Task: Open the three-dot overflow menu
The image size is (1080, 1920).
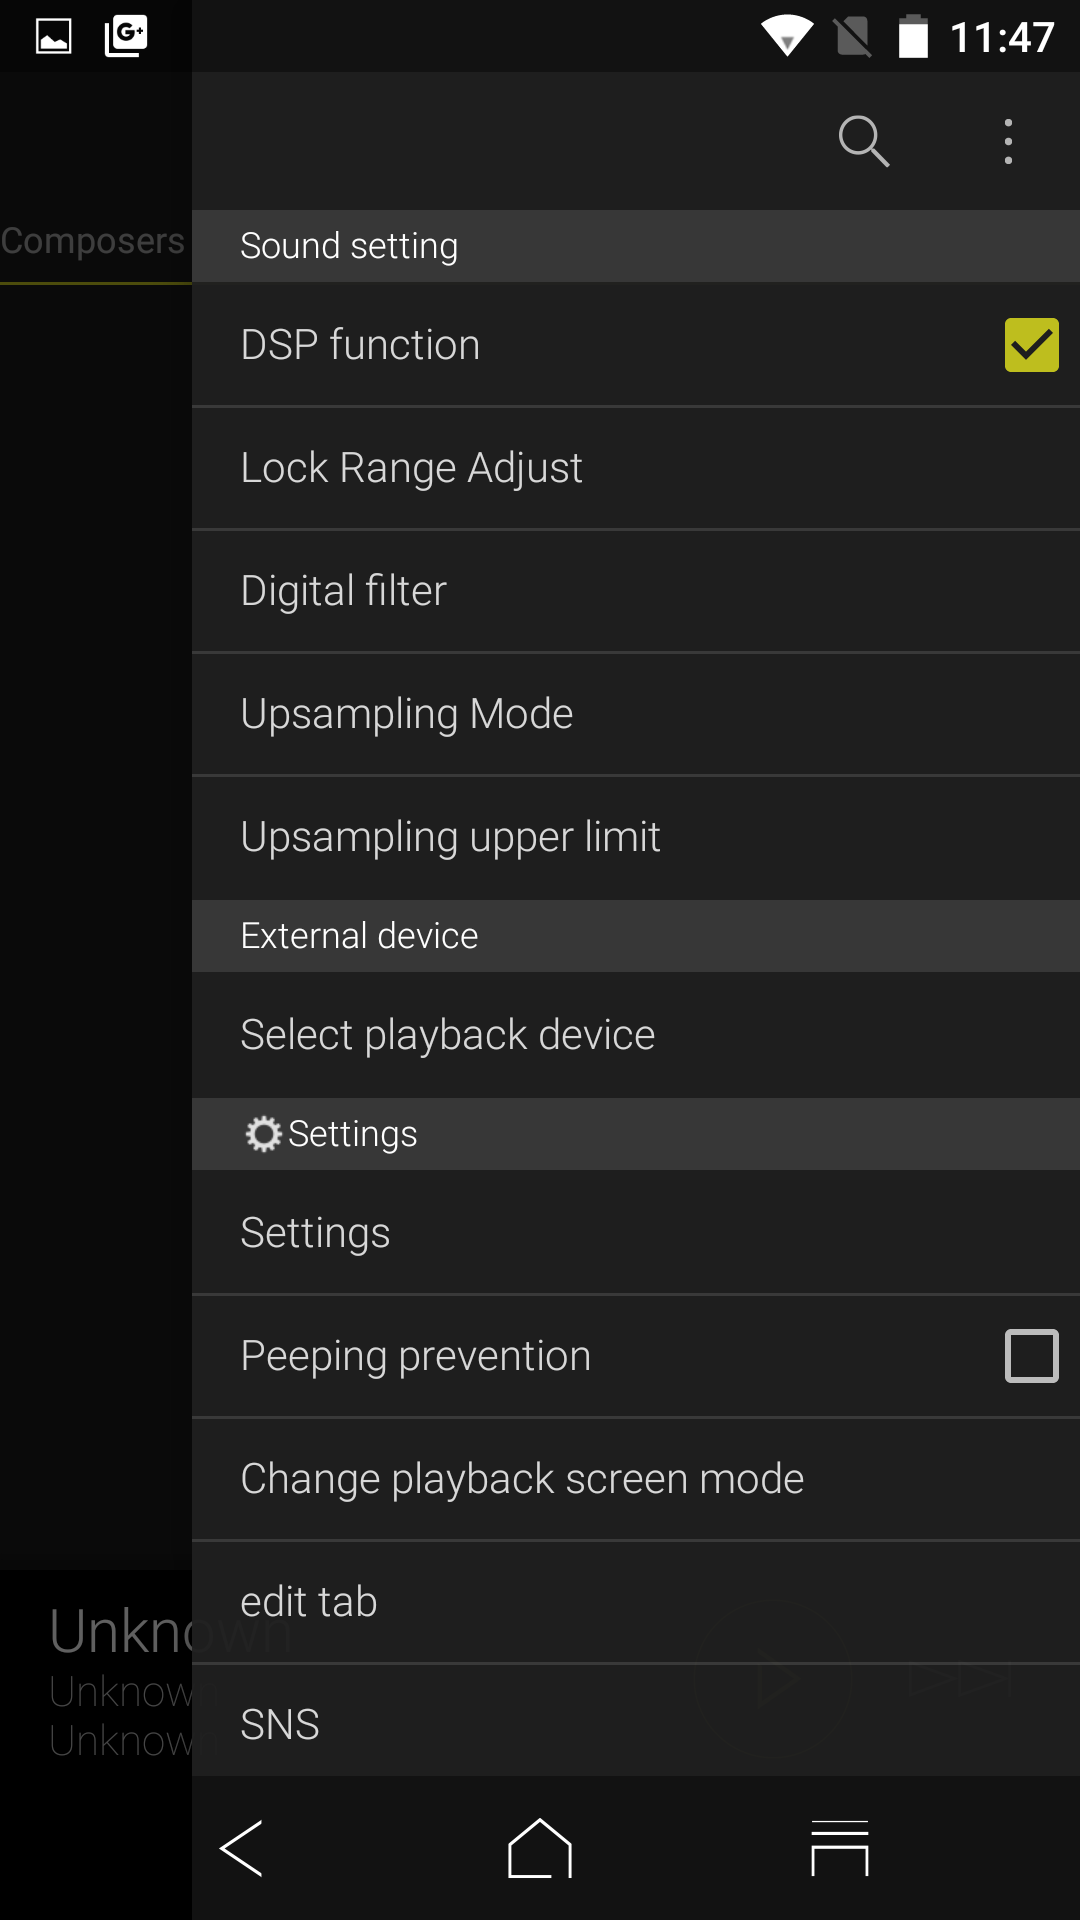Action: click(x=1008, y=141)
